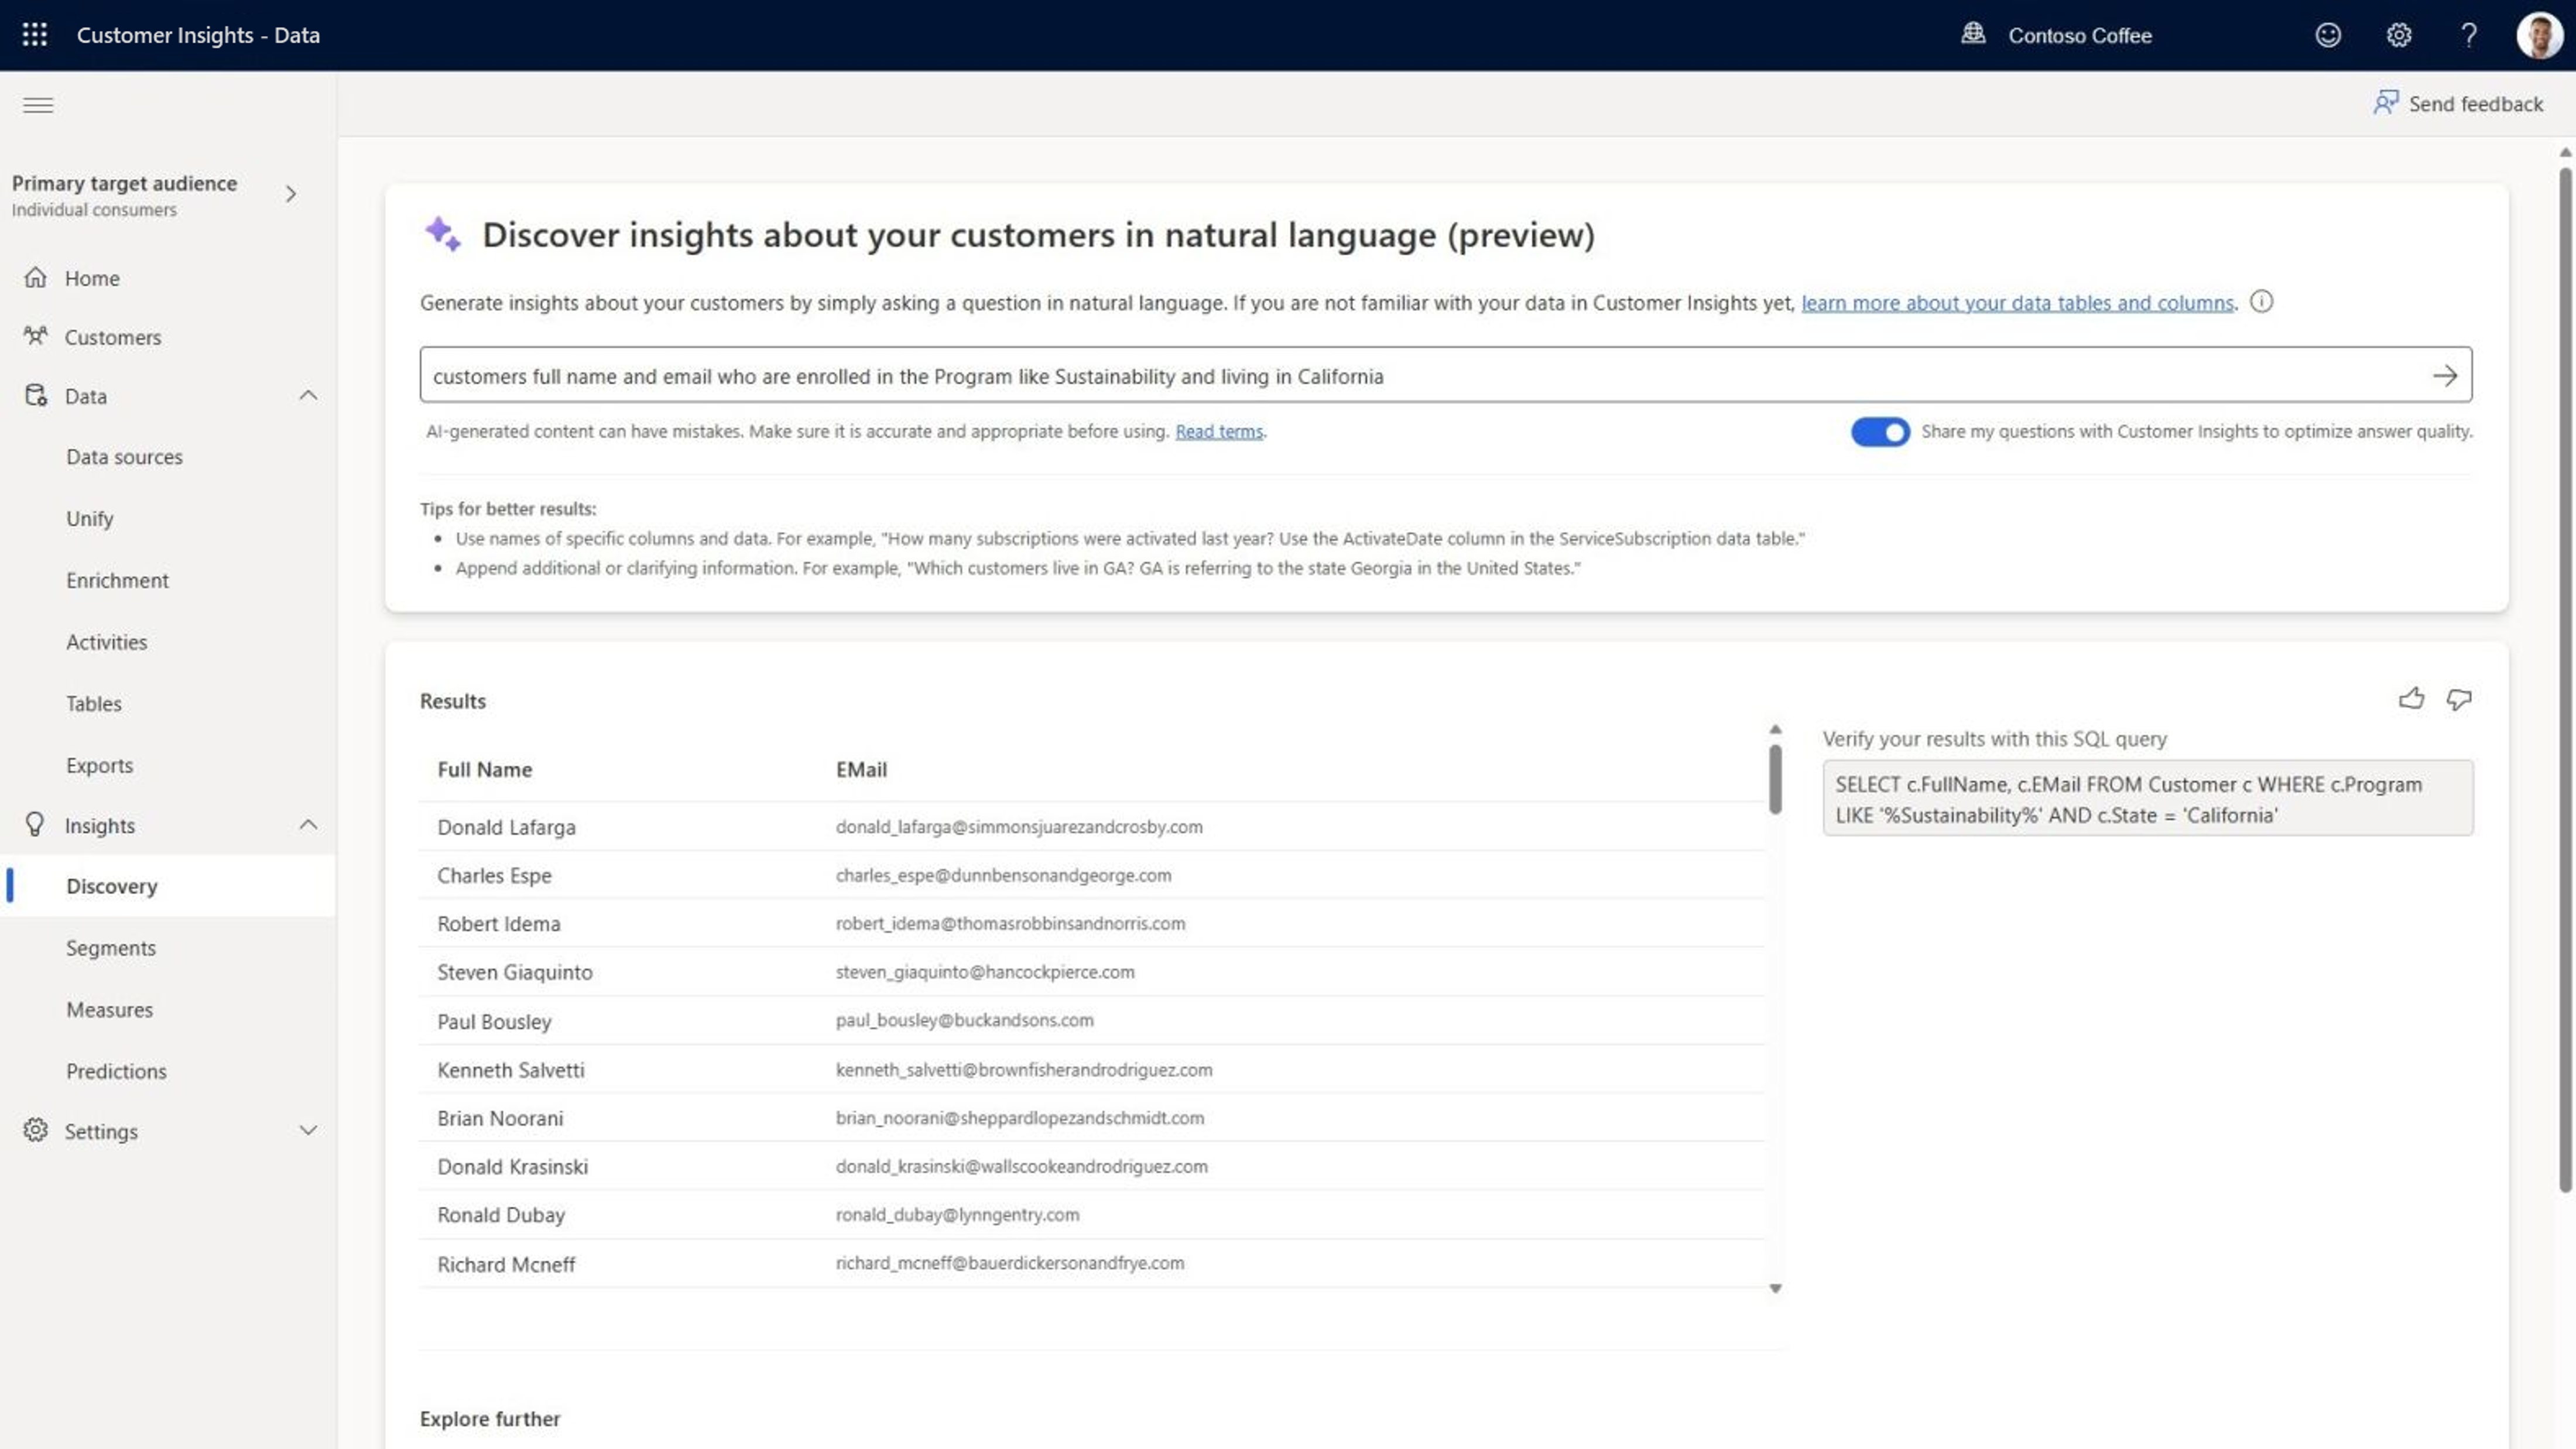Collapse the Data section in sidebar

pyautogui.click(x=308, y=395)
